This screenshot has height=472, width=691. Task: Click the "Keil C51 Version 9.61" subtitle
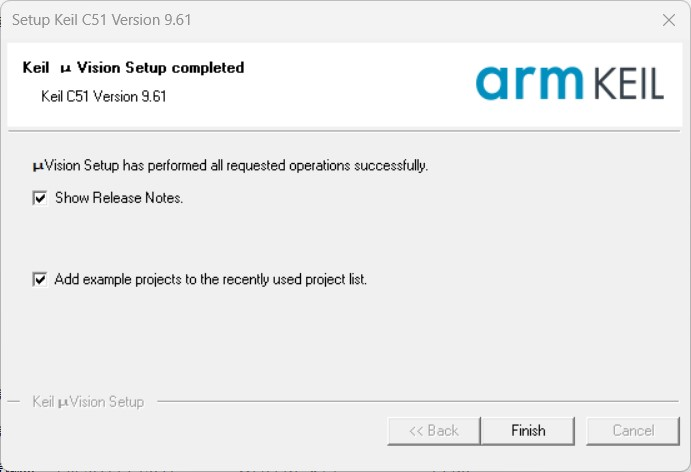(x=103, y=97)
